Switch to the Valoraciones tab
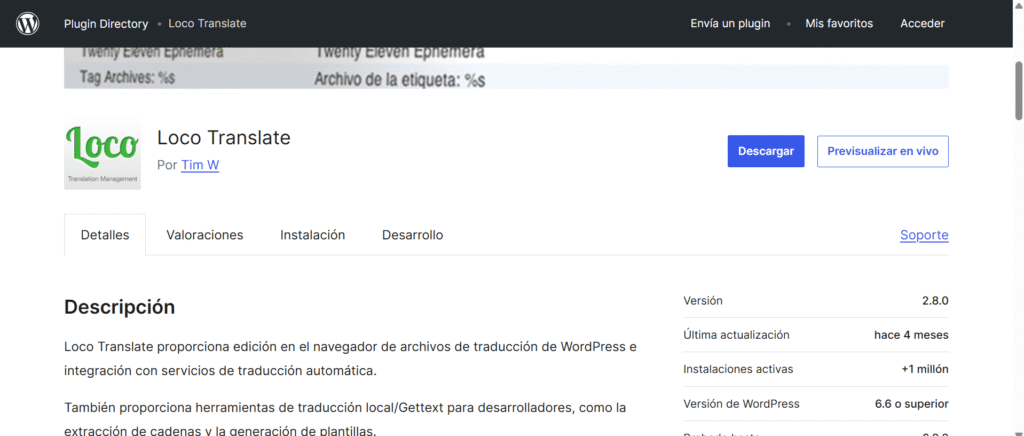Viewport: 1024px width, 436px height. [x=205, y=235]
